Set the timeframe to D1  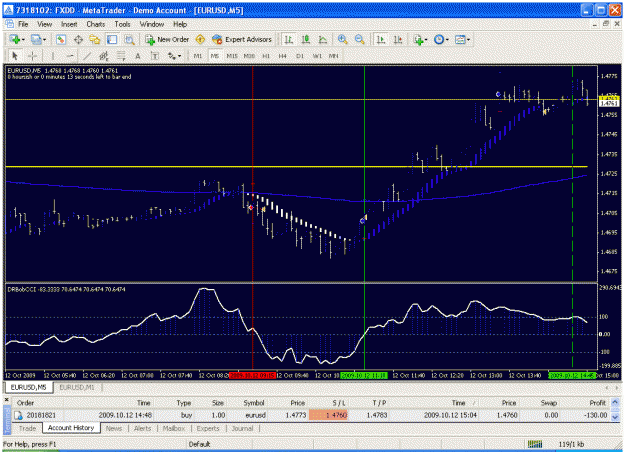coord(300,56)
